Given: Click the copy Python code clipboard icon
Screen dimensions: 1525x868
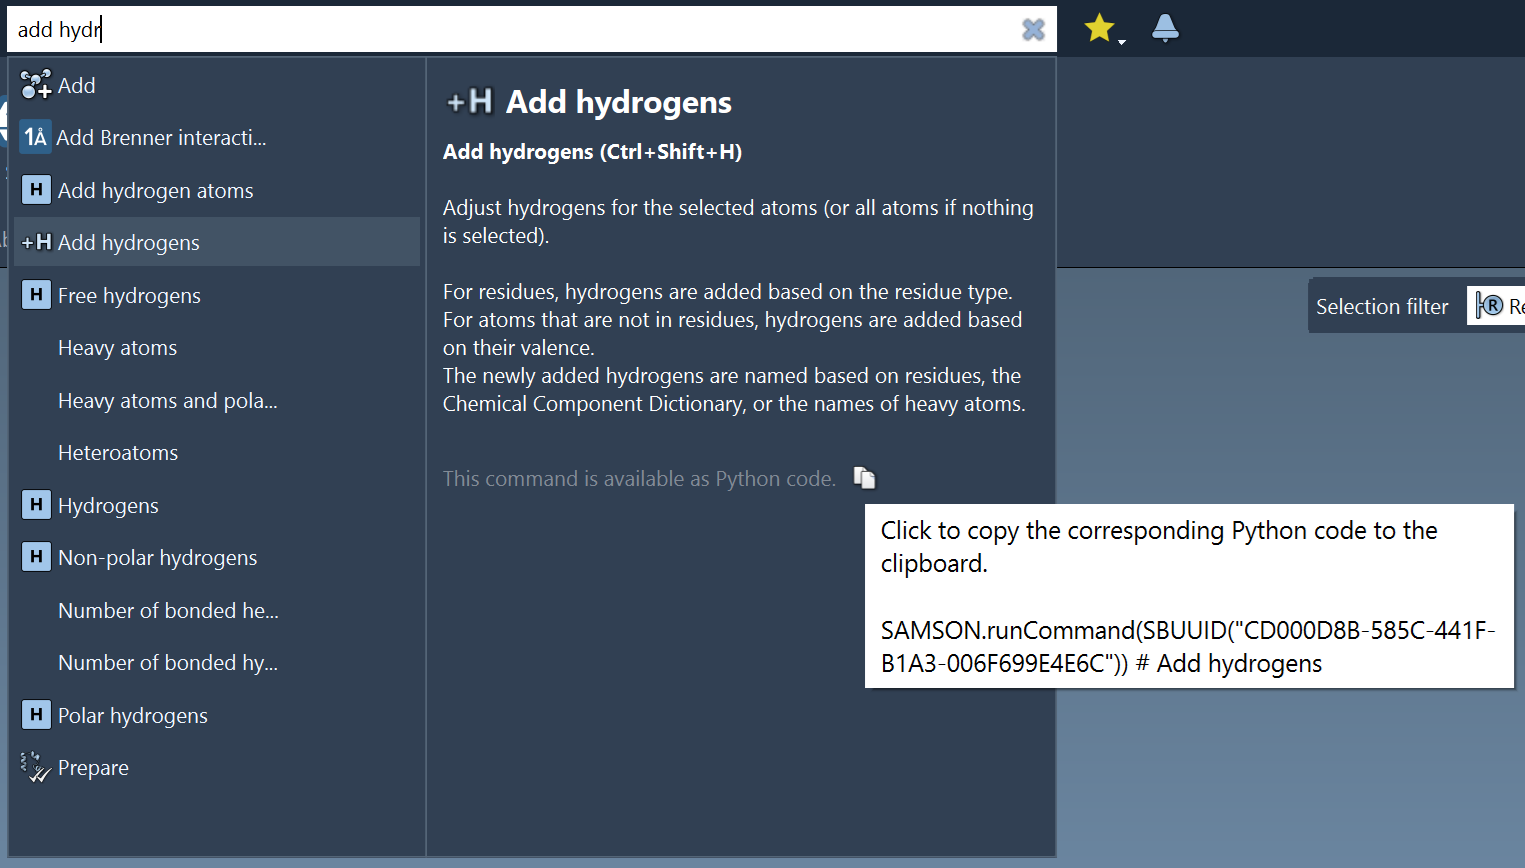Looking at the screenshot, I should pyautogui.click(x=864, y=478).
